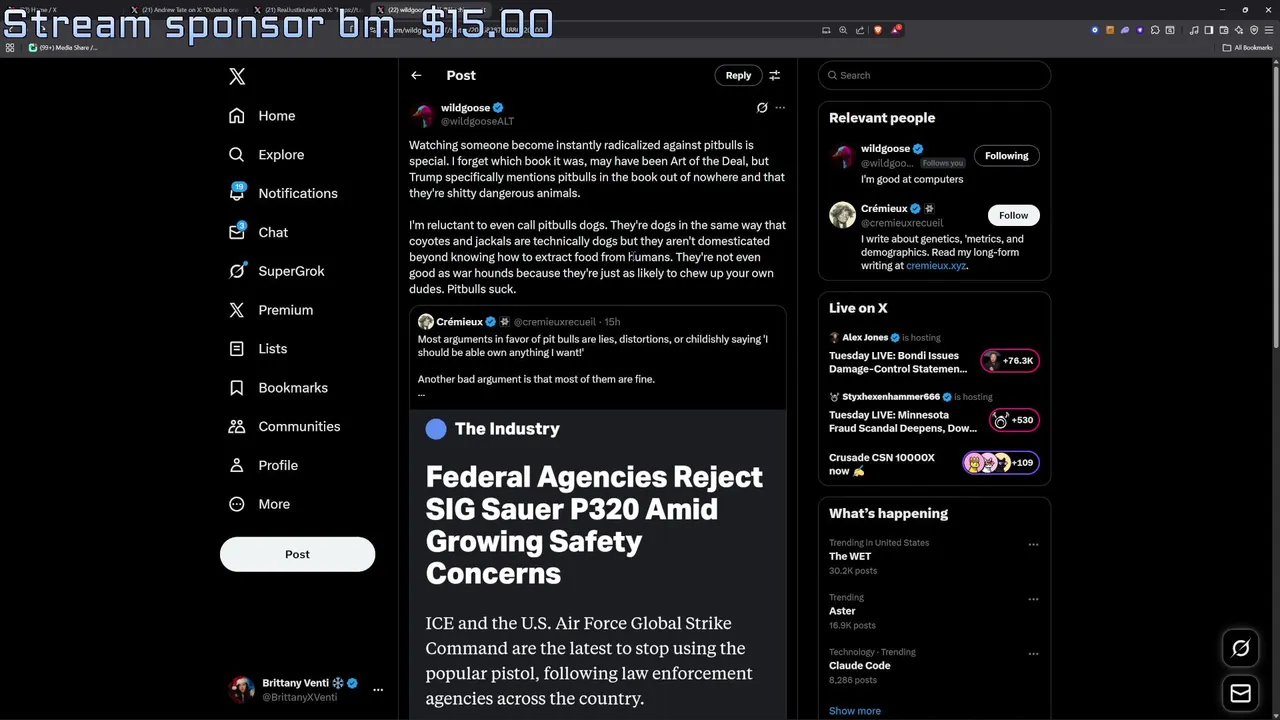1280x720 pixels.
Task: Join Alex Jones live +76.3K badge
Action: coord(1010,361)
